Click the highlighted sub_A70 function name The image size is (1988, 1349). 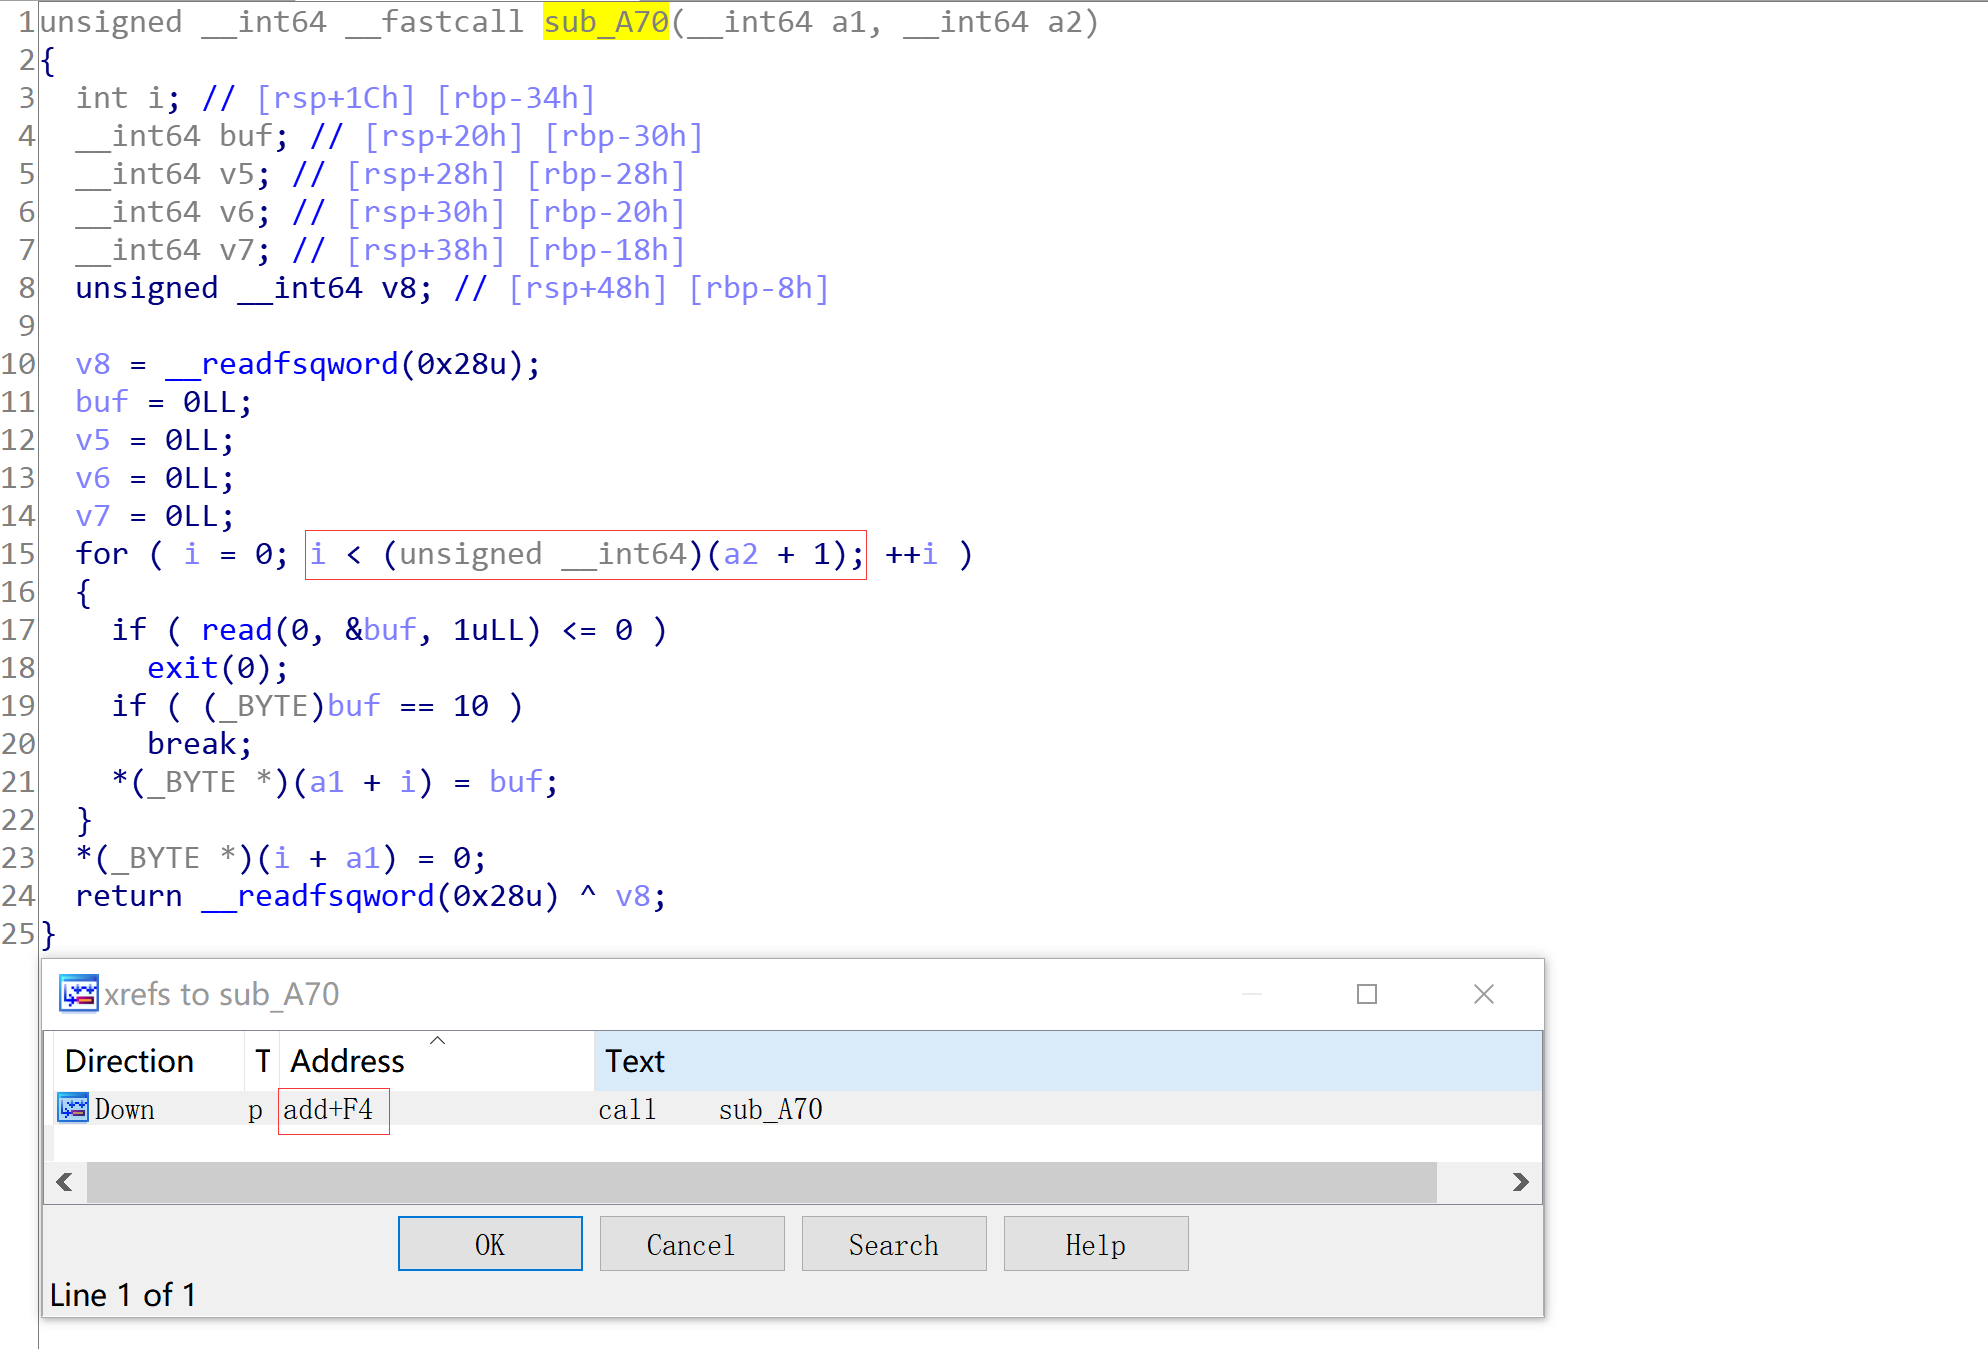pyautogui.click(x=605, y=21)
